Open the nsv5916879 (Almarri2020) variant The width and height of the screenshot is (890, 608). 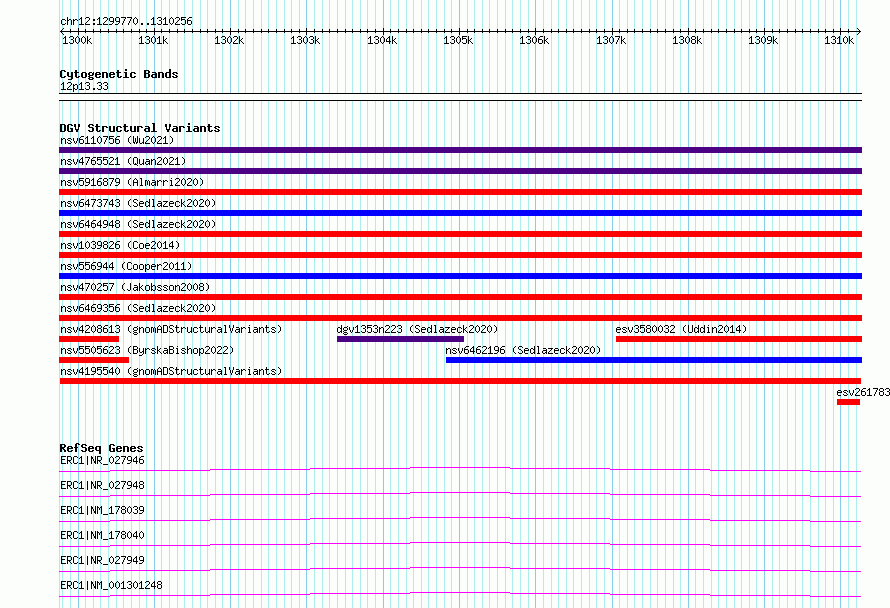tap(460, 192)
